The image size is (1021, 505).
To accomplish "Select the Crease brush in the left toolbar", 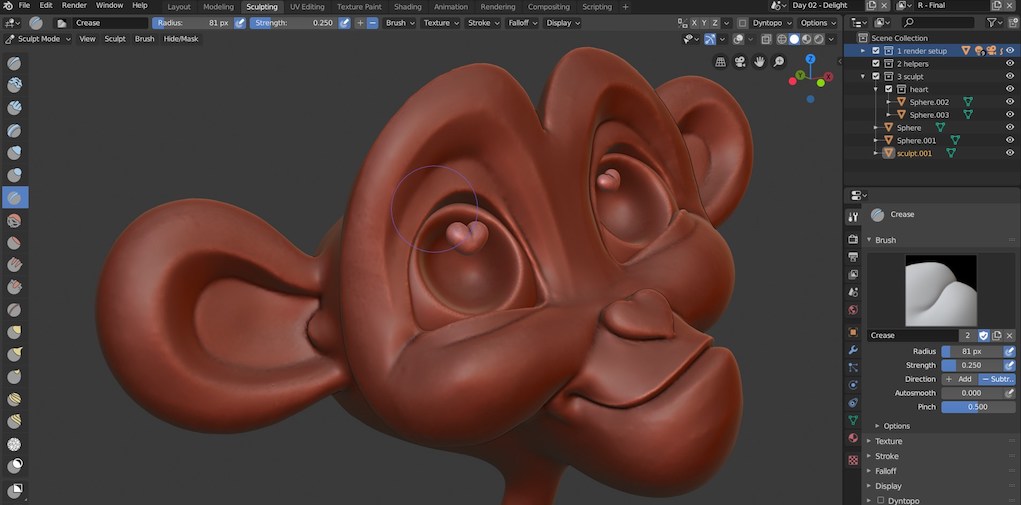I will [x=15, y=197].
